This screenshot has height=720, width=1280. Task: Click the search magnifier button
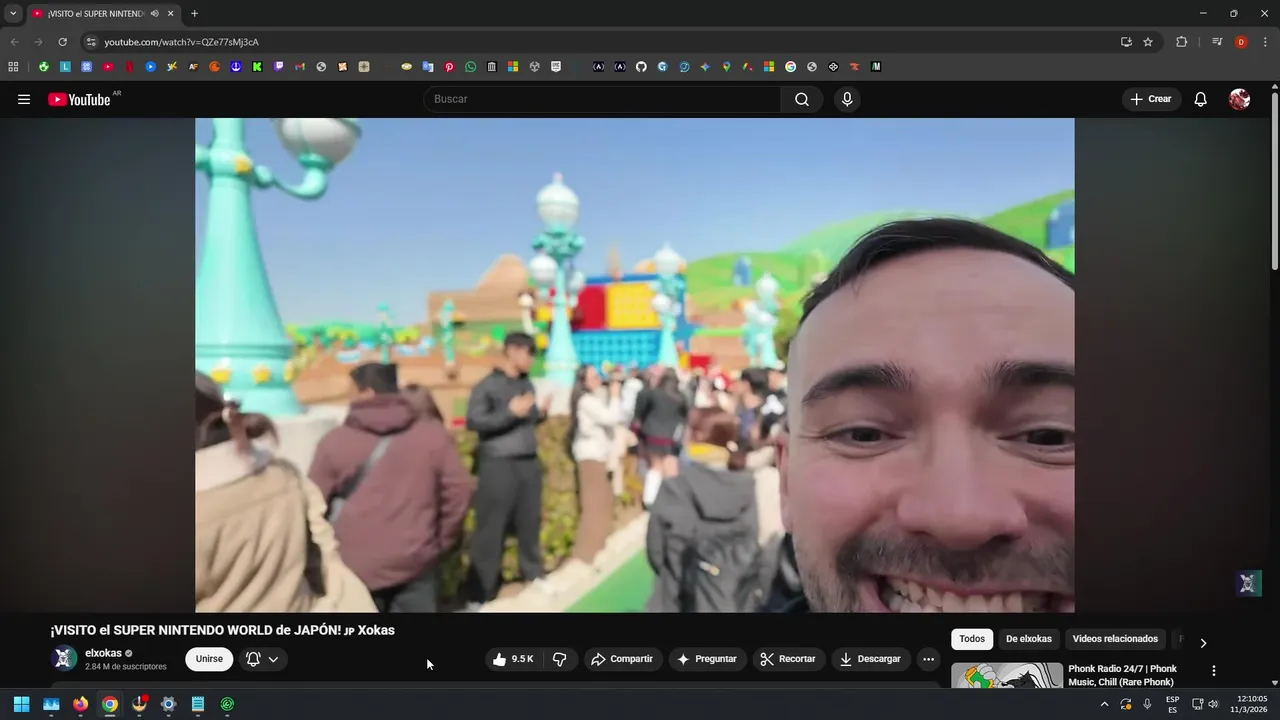[x=802, y=99]
